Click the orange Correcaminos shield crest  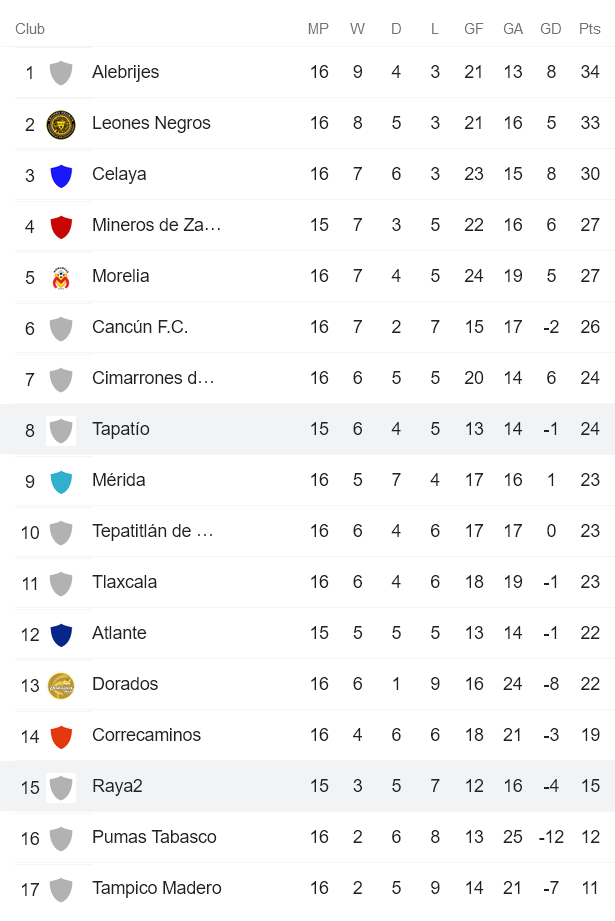point(61,736)
